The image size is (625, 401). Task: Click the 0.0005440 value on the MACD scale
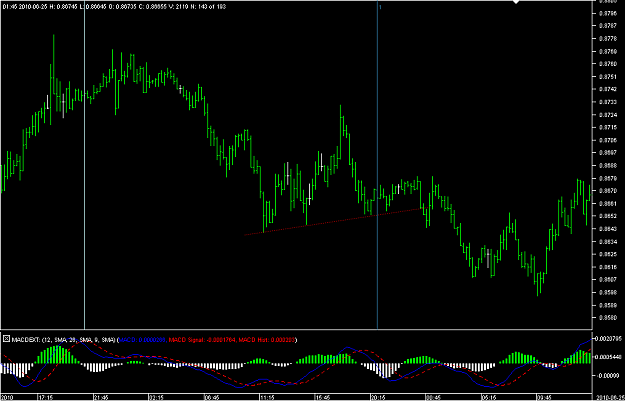[608, 357]
